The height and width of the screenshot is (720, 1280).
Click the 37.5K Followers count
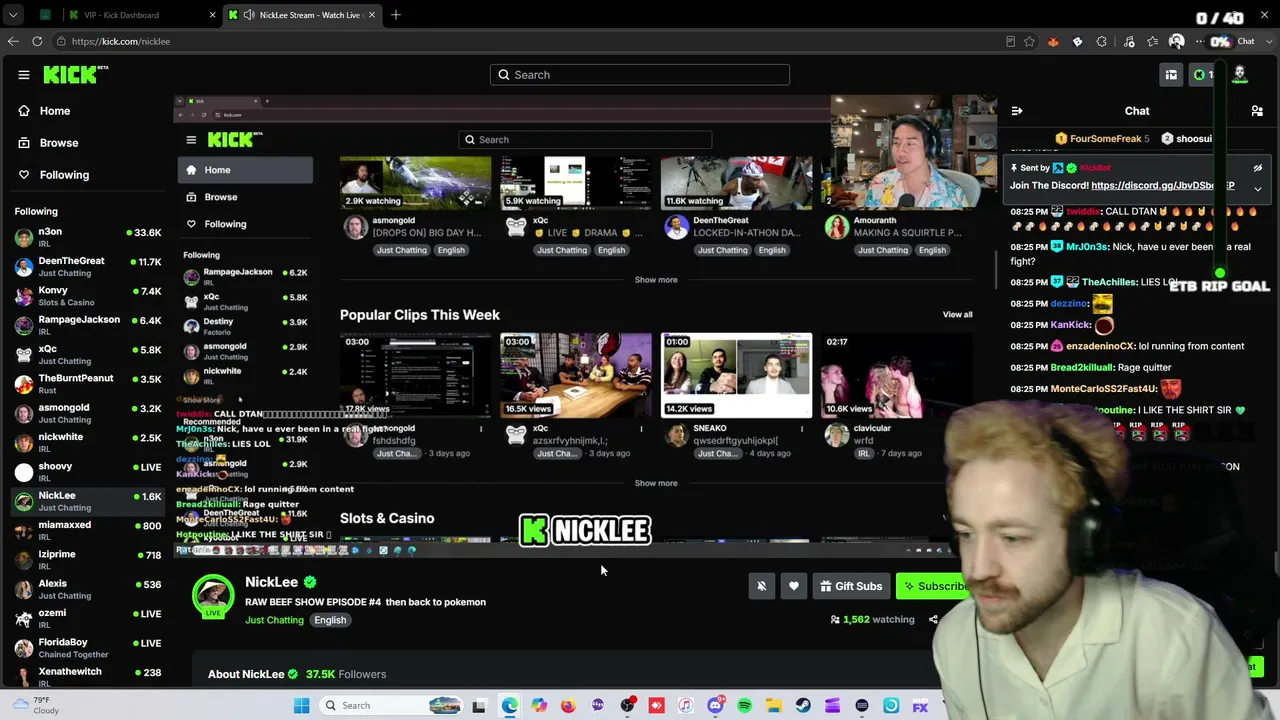346,674
